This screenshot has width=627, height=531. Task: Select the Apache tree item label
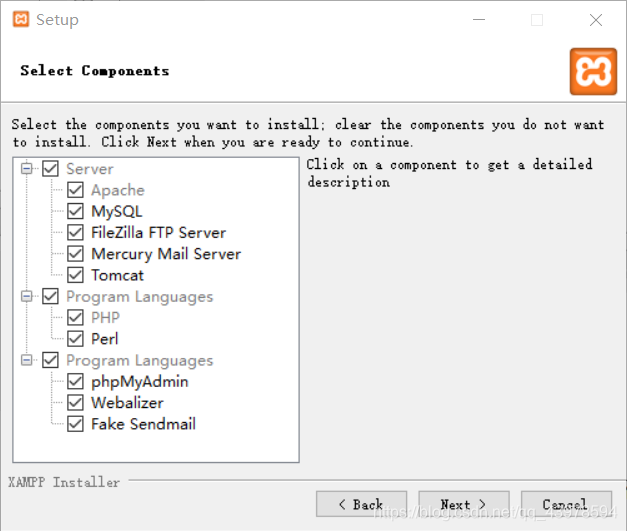(x=118, y=190)
